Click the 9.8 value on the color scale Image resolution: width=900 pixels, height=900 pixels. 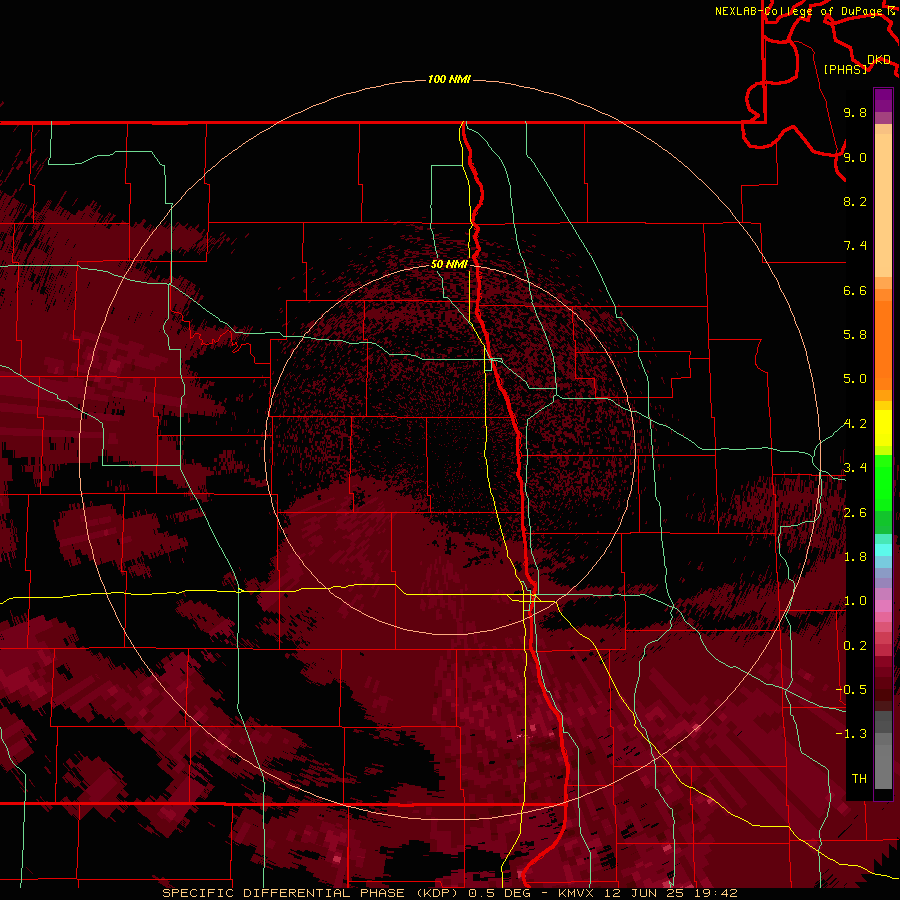click(855, 113)
